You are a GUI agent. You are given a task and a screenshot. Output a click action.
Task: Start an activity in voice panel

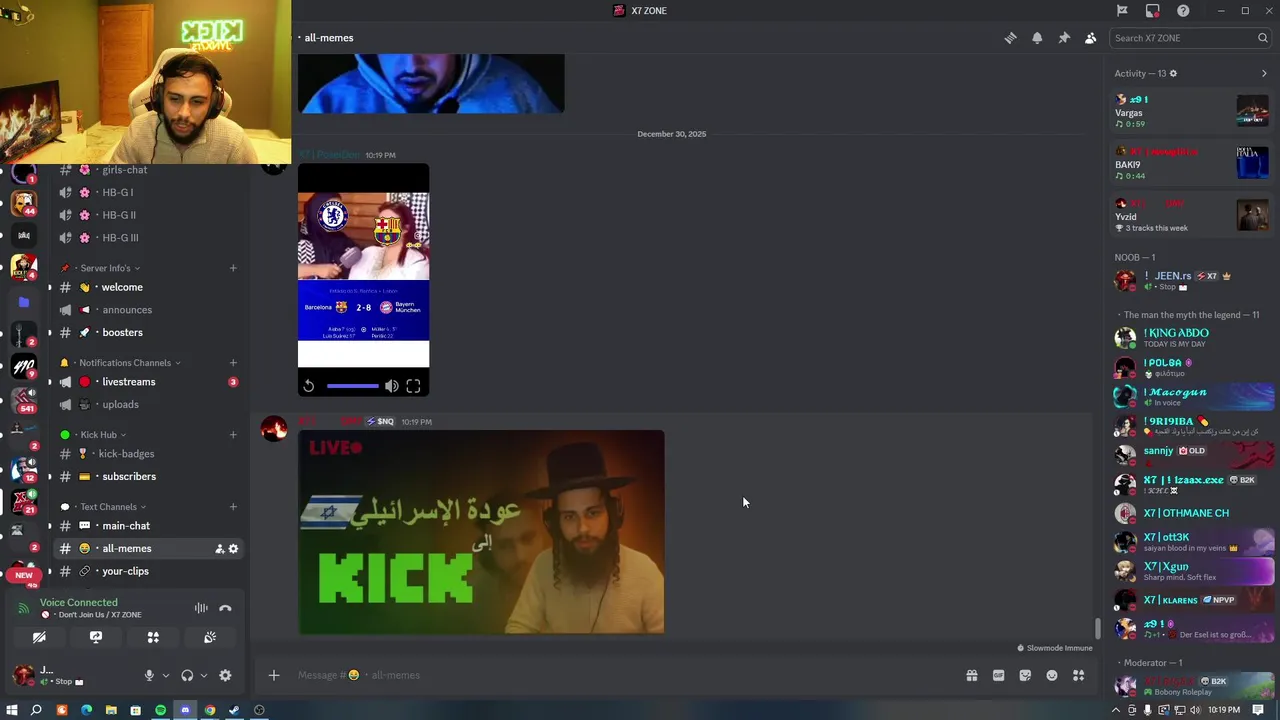(x=153, y=637)
